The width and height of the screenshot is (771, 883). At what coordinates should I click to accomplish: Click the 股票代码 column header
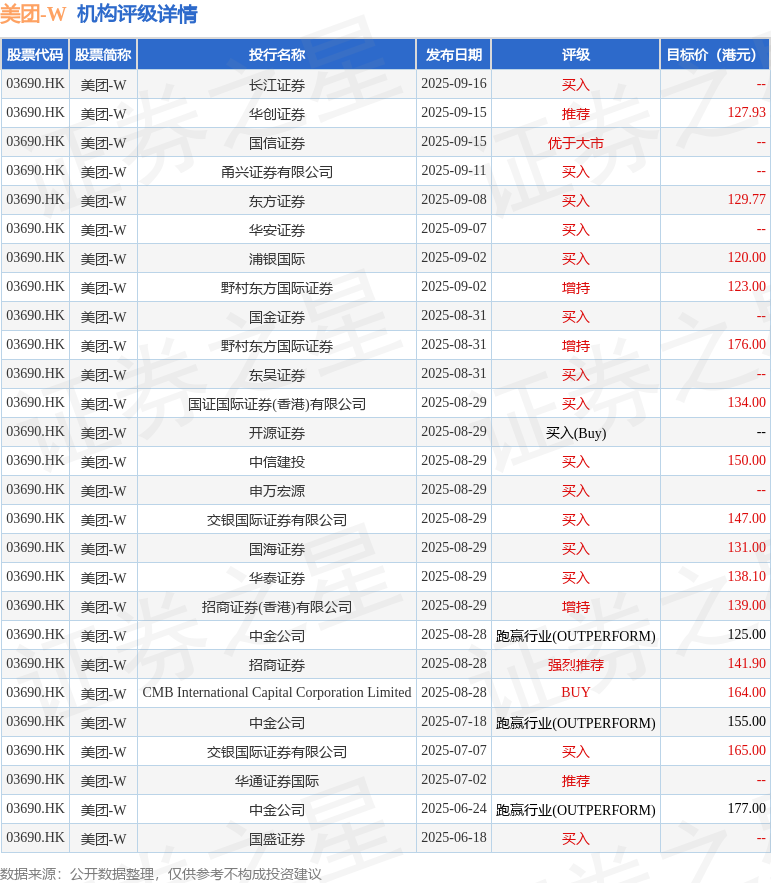[x=35, y=55]
